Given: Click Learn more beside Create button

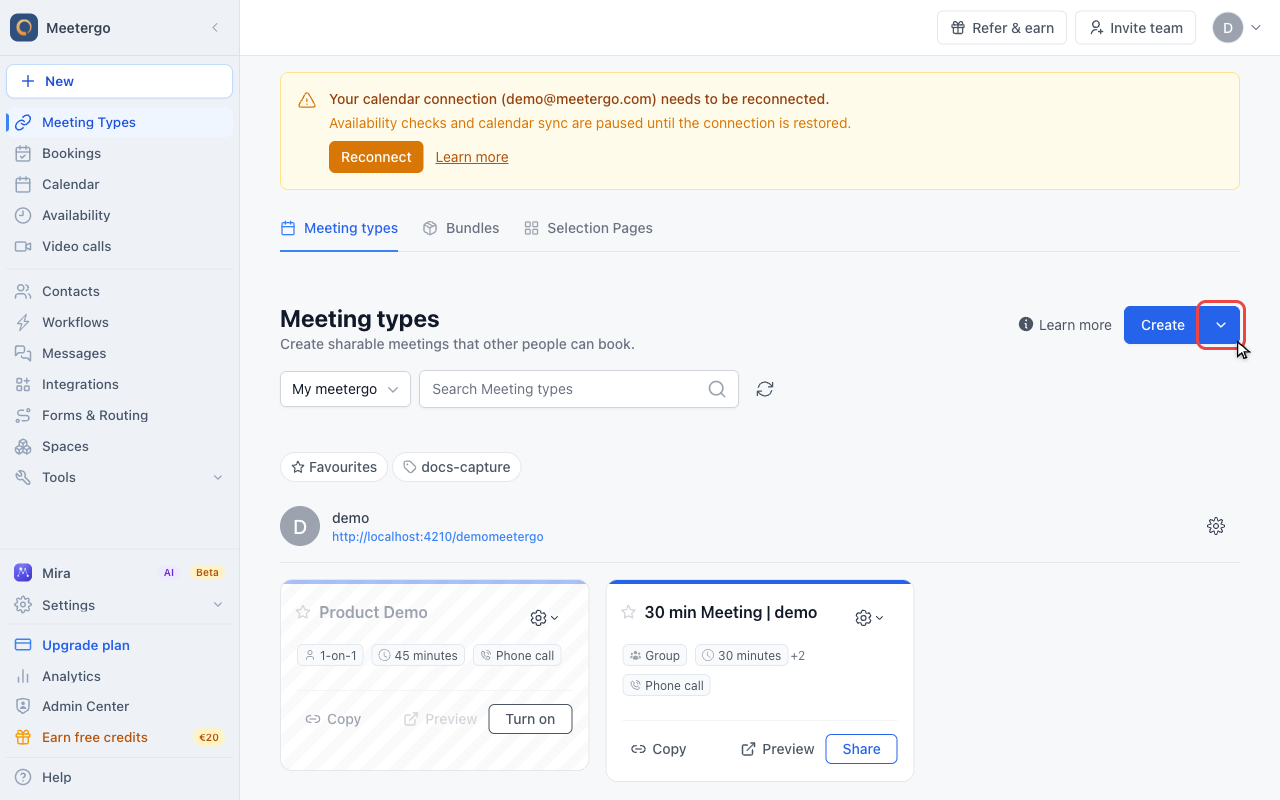Looking at the screenshot, I should pyautogui.click(x=1065, y=325).
